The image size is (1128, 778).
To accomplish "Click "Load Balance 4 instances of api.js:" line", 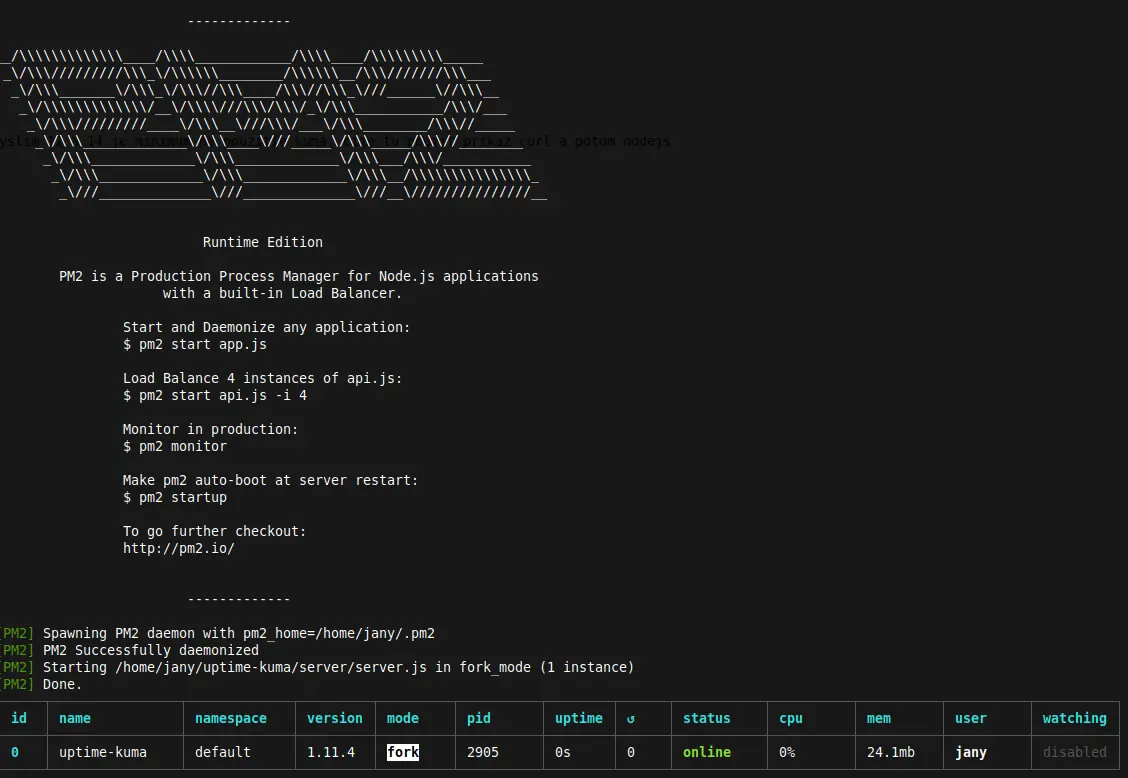I will [263, 379].
